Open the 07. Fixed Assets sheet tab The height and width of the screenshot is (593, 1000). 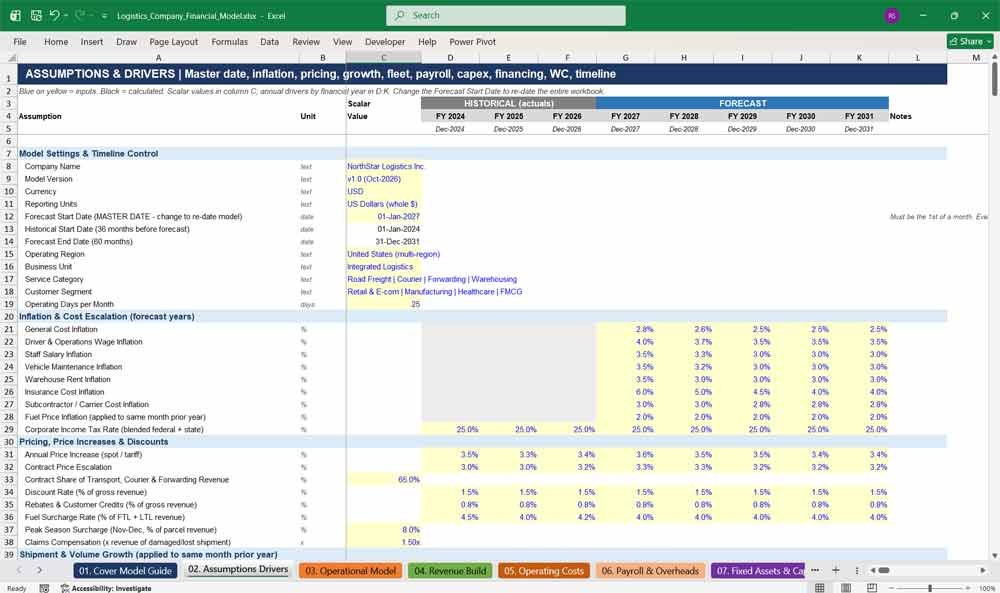tap(759, 571)
